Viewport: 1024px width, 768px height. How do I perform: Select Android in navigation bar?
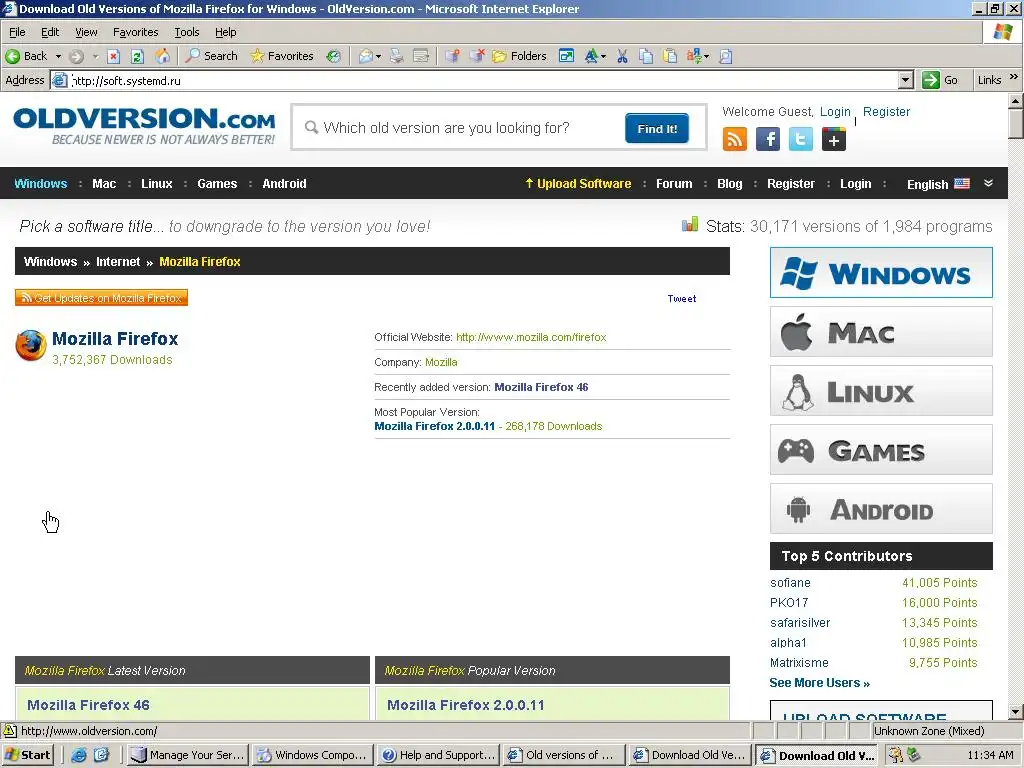pyautogui.click(x=284, y=184)
